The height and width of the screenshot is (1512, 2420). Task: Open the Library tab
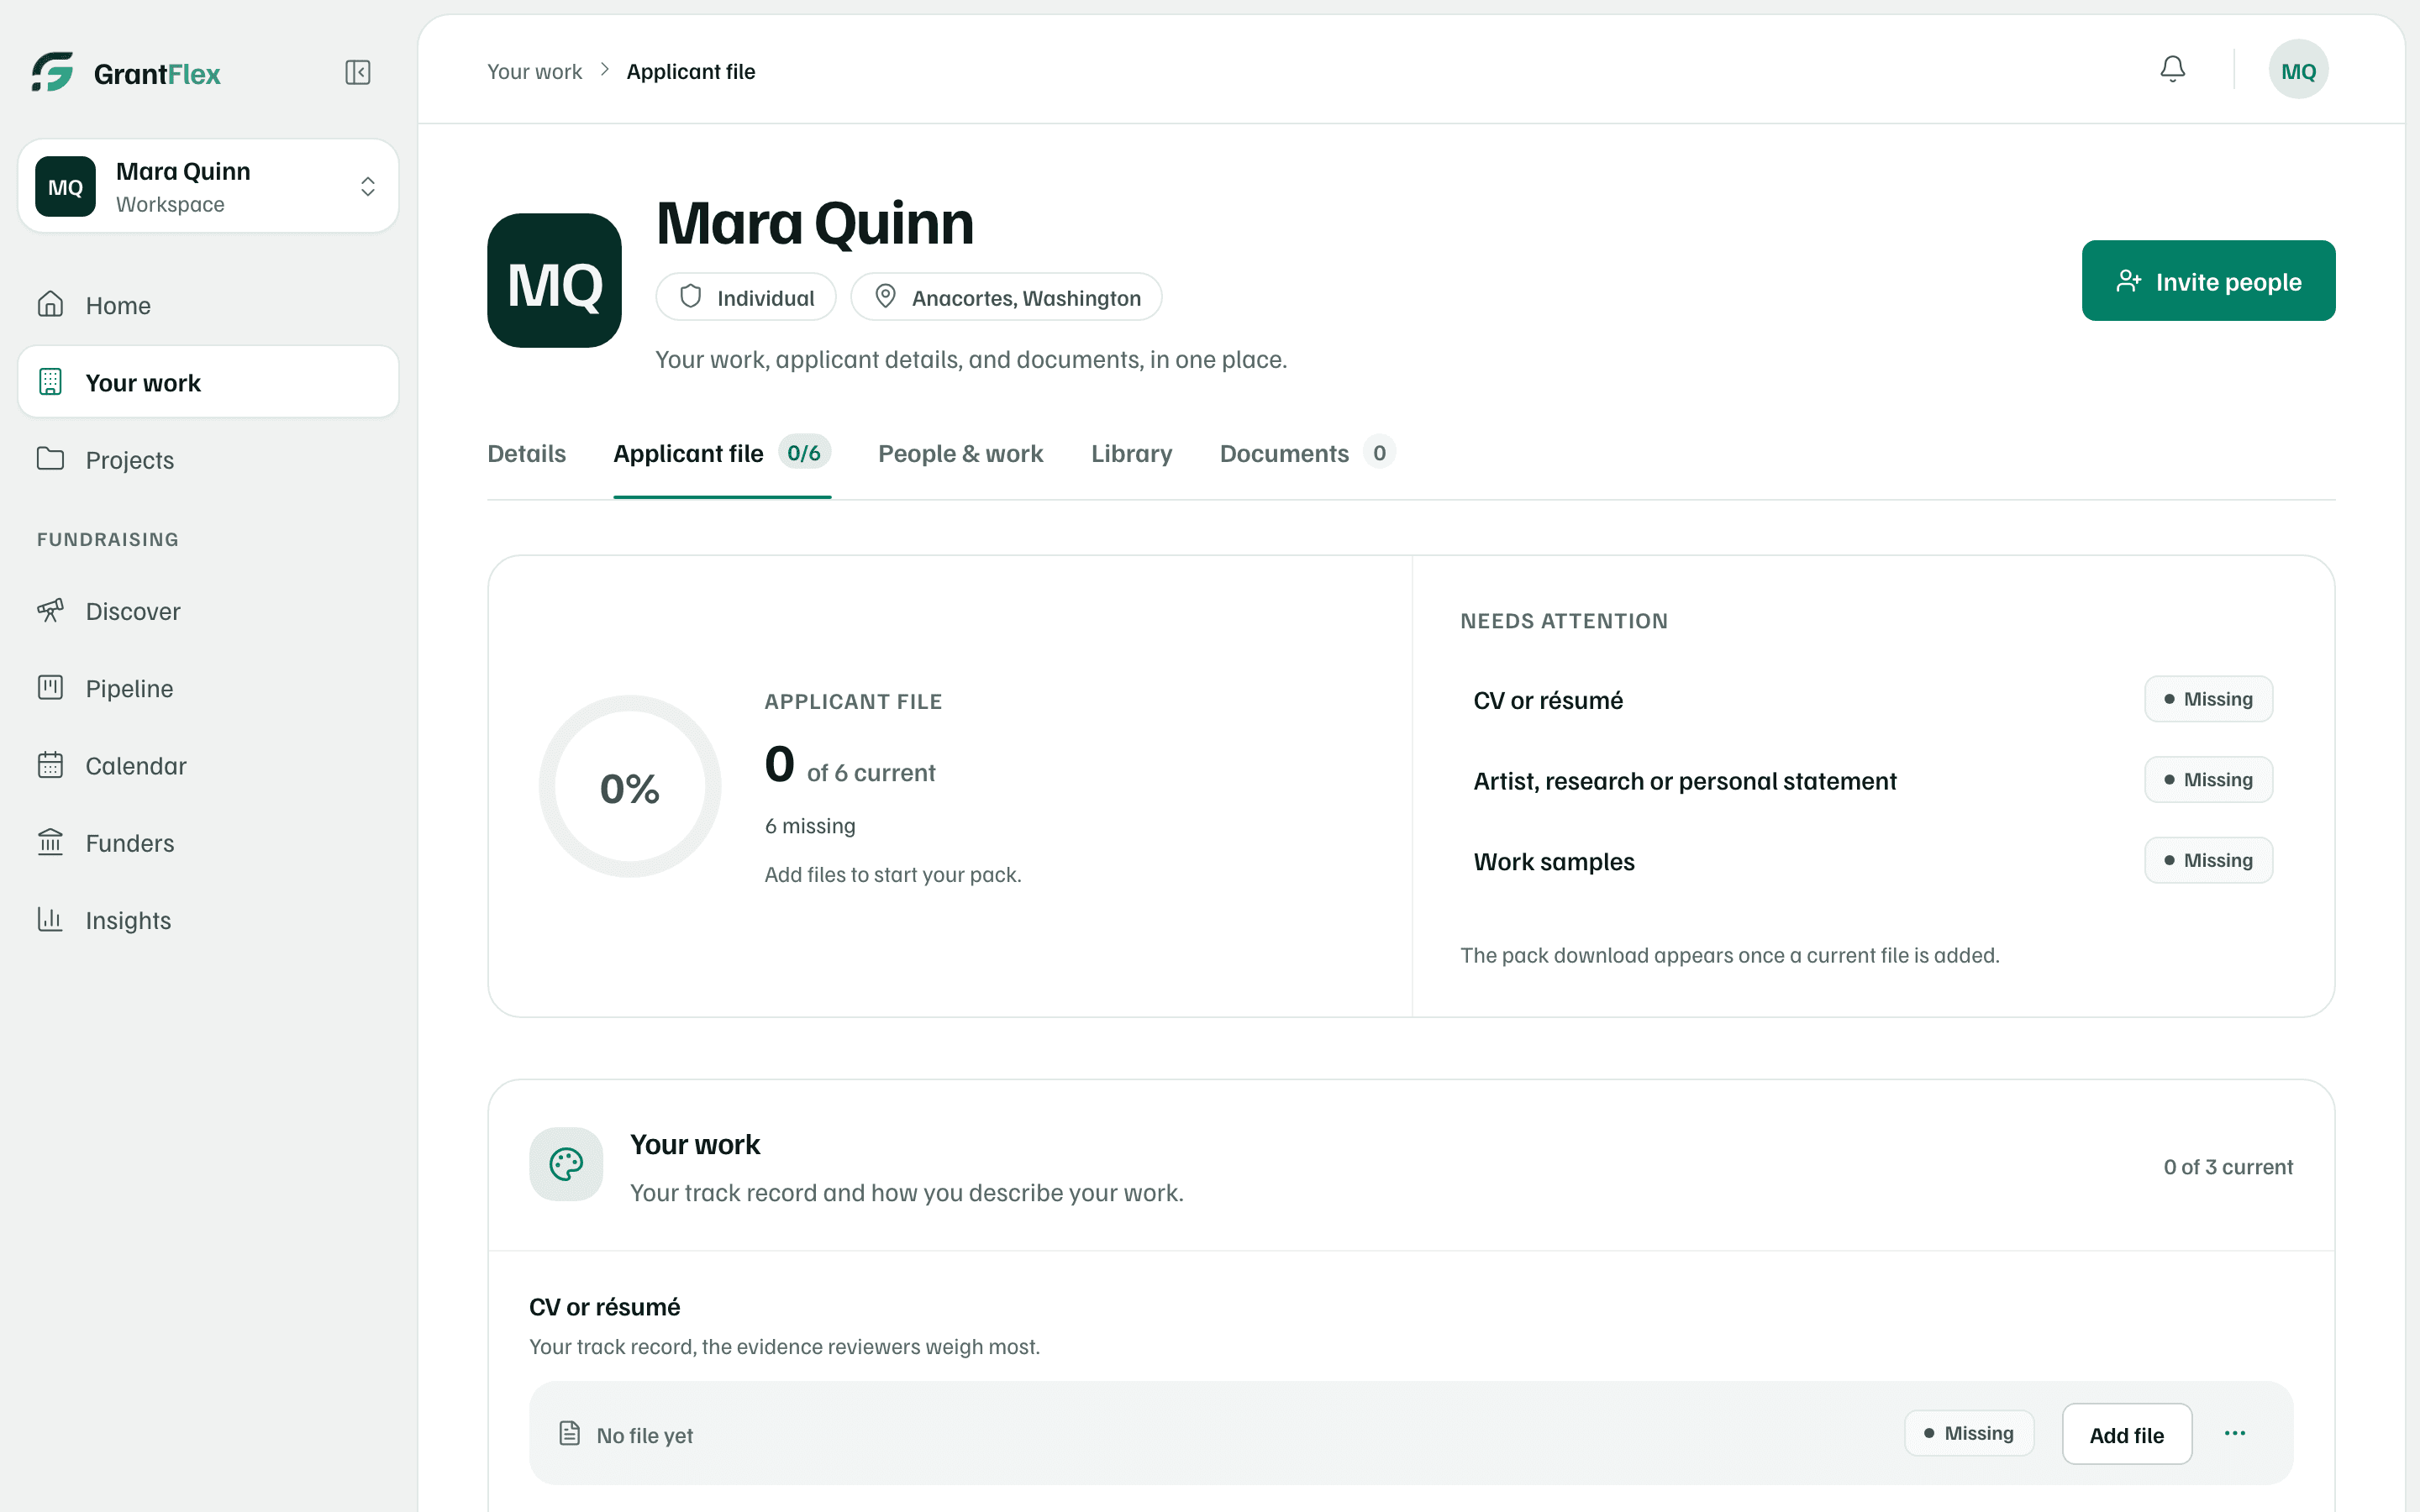click(x=1131, y=453)
